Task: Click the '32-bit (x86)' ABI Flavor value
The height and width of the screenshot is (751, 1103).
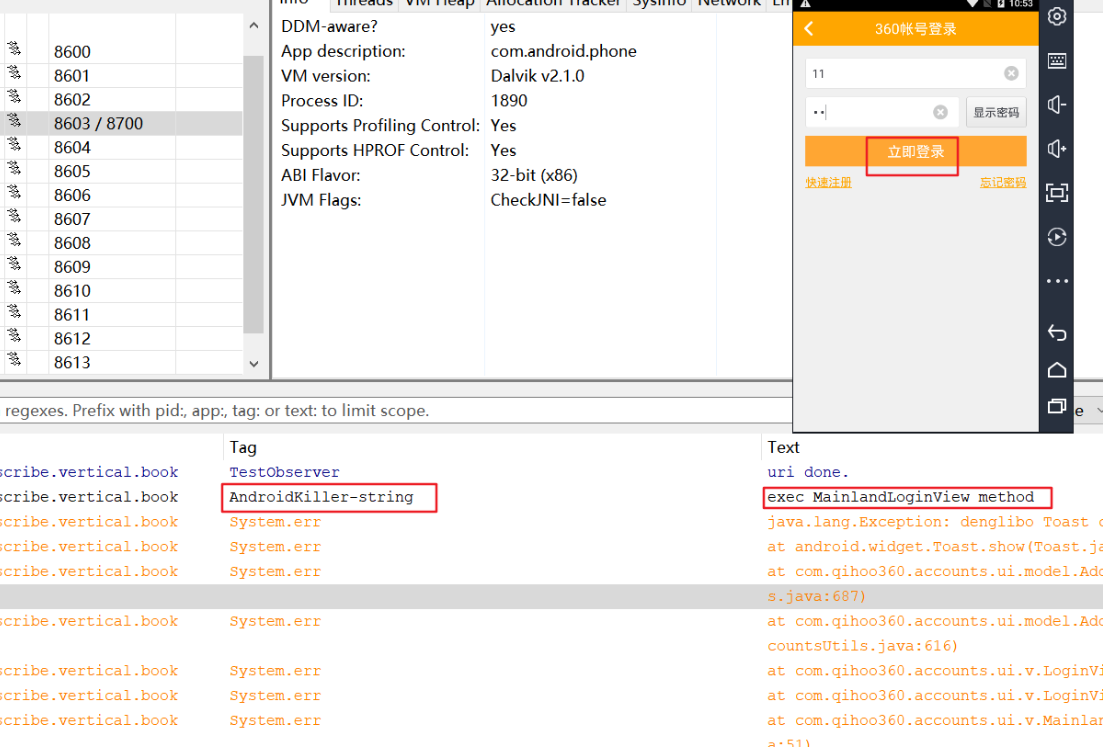Action: [534, 175]
